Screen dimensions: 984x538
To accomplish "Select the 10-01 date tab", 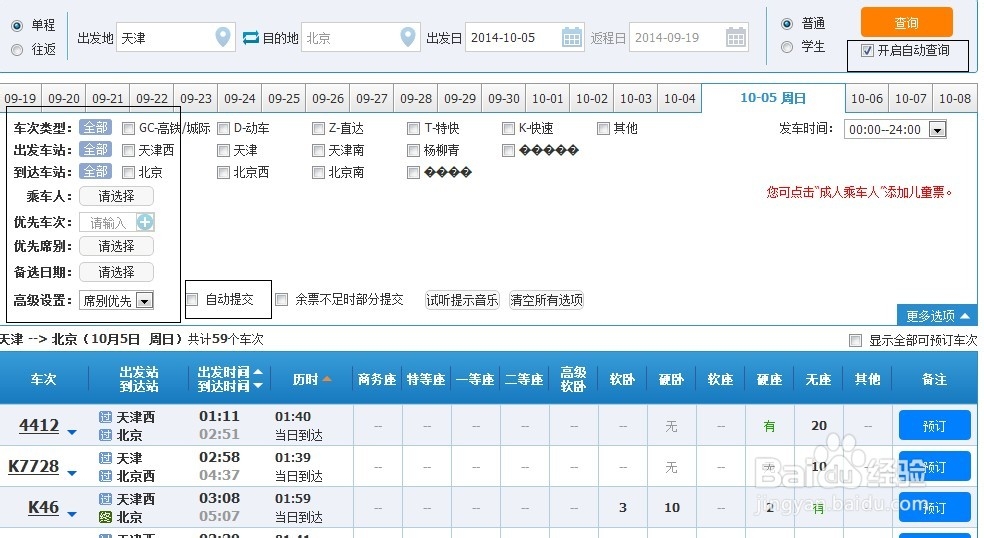I will pos(548,99).
